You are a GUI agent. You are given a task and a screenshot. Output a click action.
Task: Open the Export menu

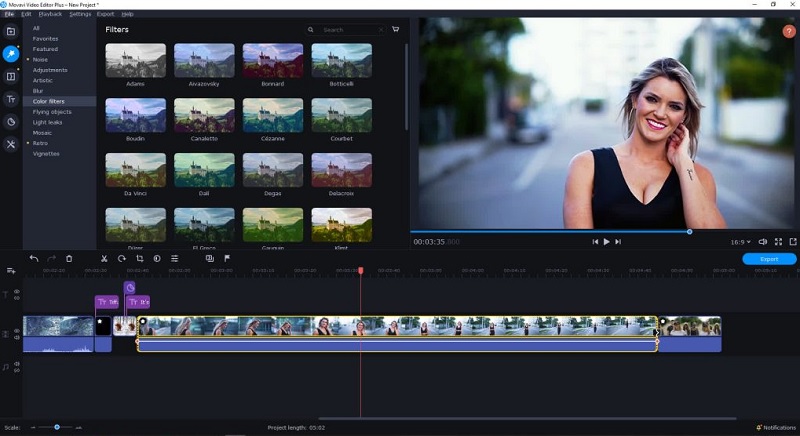(106, 14)
